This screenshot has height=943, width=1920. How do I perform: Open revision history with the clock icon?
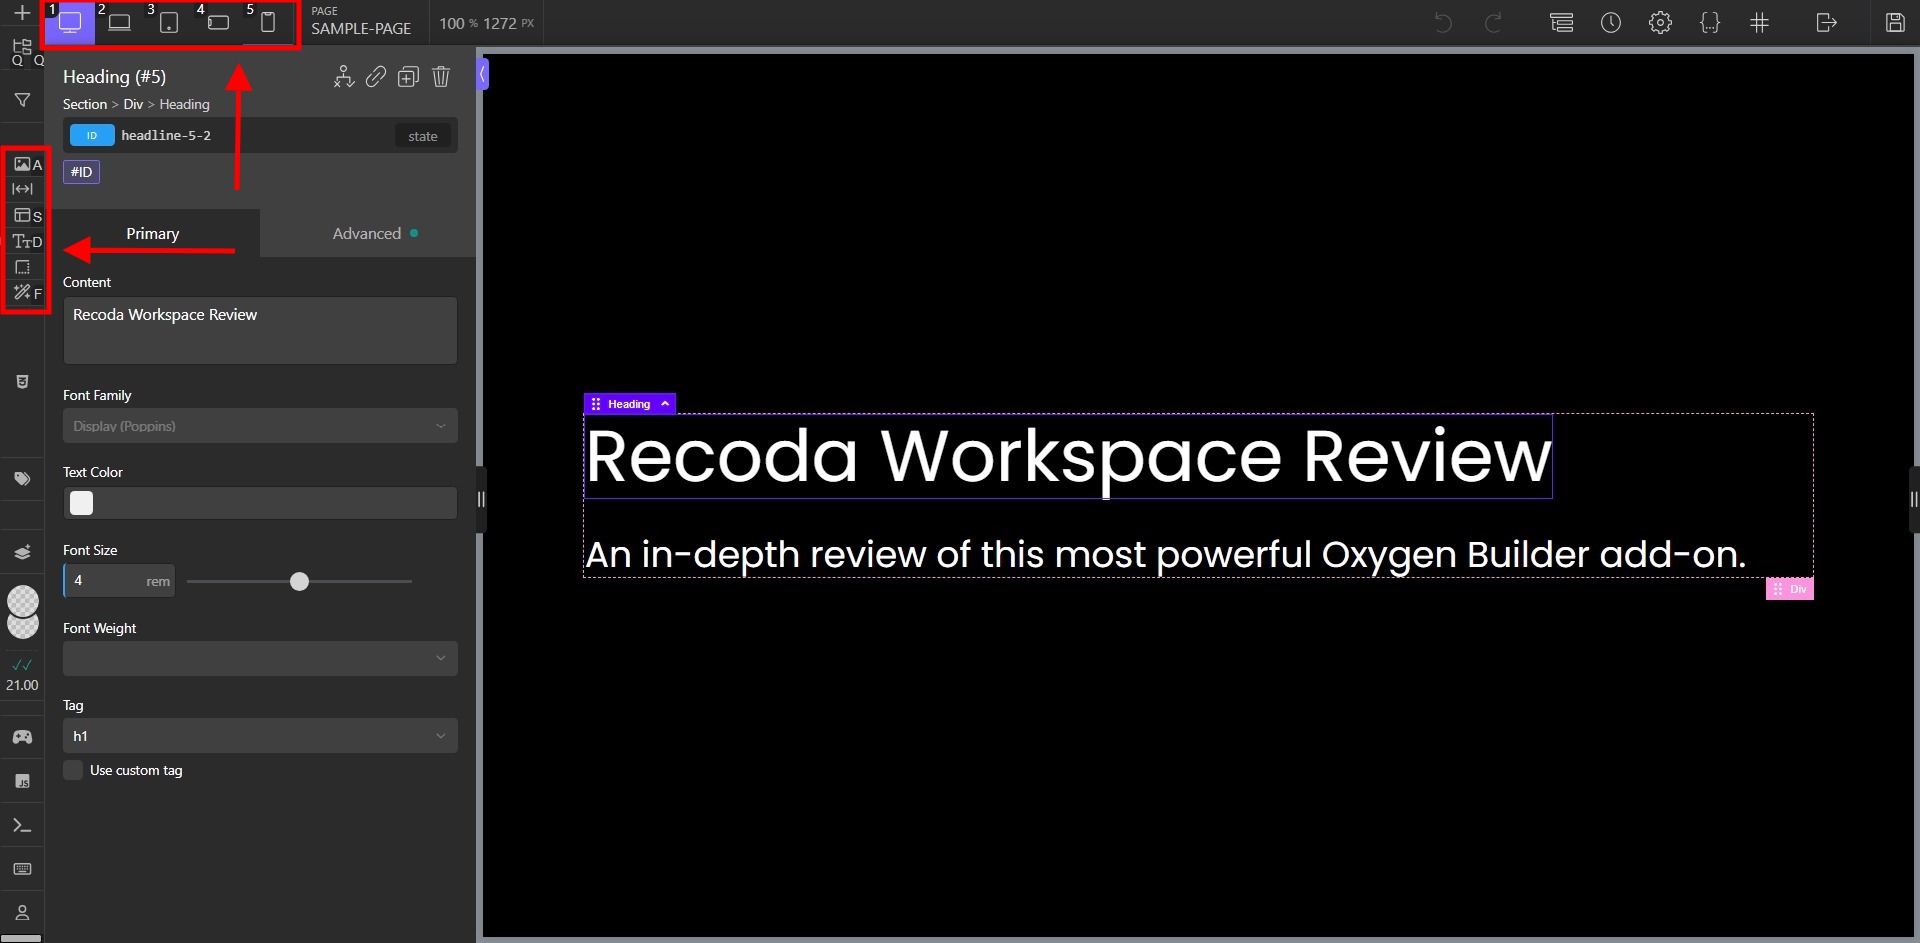click(x=1611, y=22)
